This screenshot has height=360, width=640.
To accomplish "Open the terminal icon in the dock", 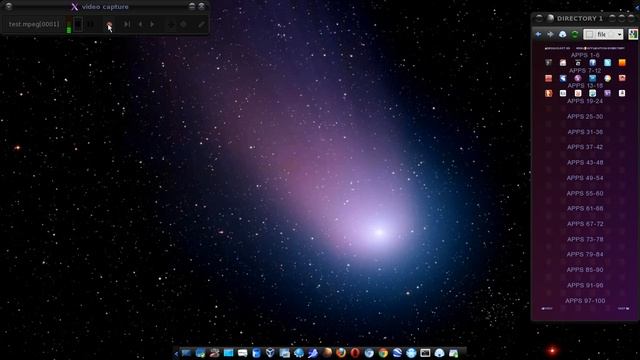I will click(425, 353).
